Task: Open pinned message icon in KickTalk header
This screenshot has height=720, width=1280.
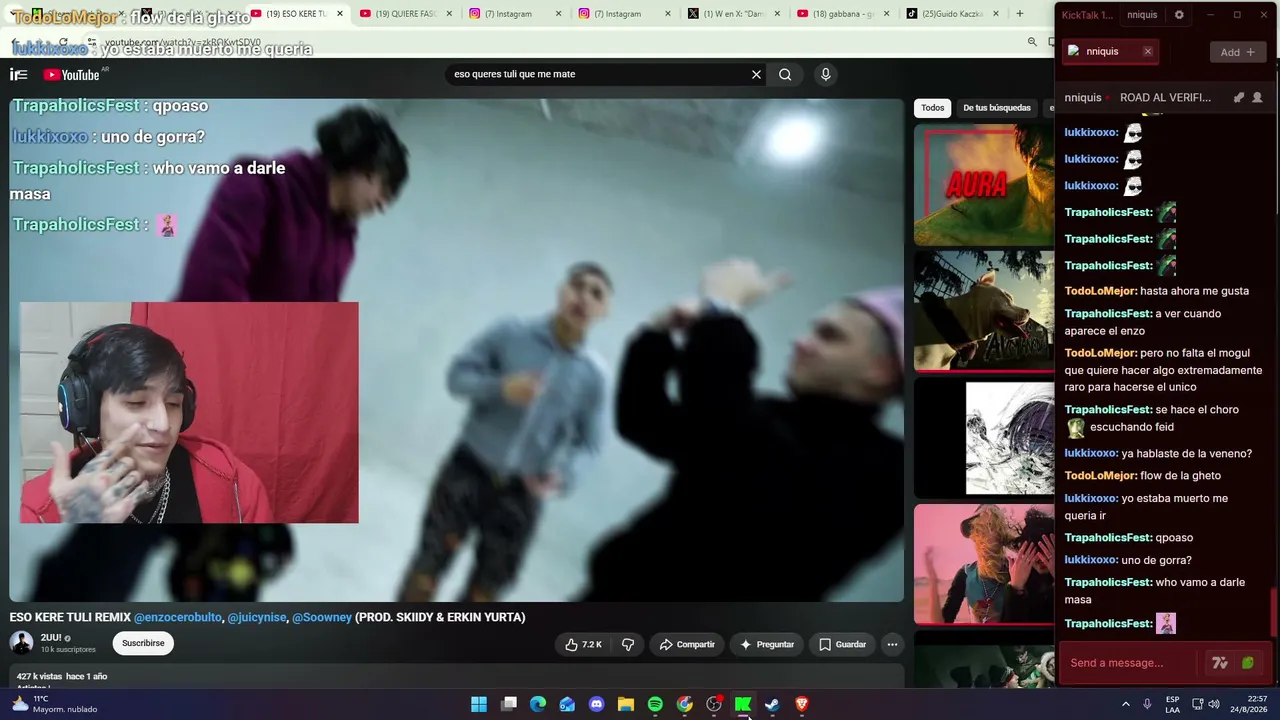Action: (1238, 97)
